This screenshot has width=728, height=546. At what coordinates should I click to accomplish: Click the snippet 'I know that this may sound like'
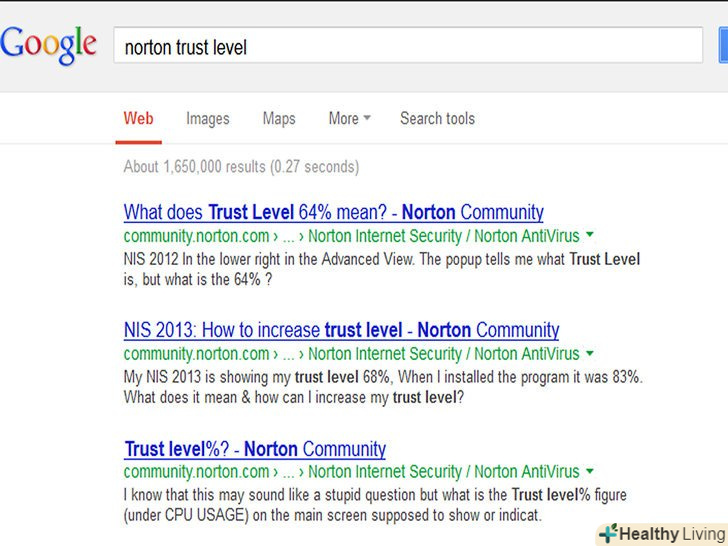tap(375, 505)
